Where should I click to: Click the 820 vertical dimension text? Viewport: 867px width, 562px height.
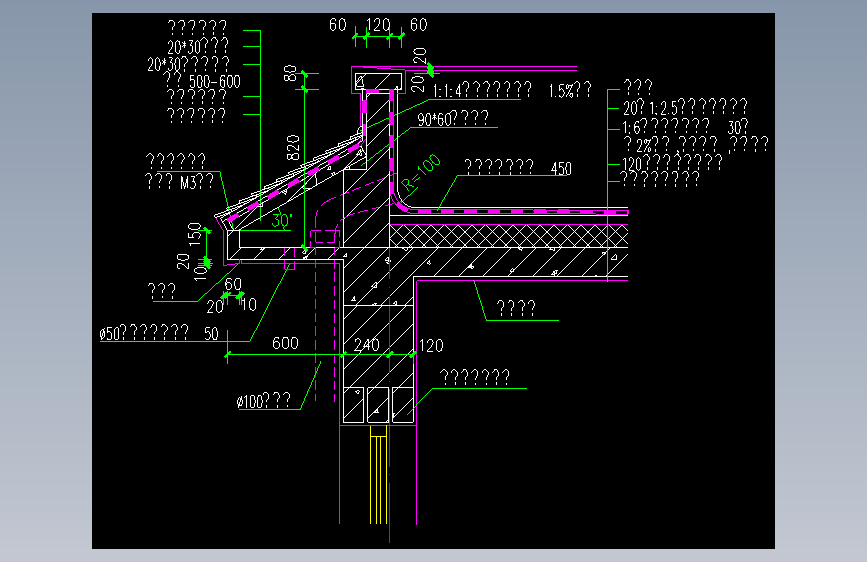point(293,147)
